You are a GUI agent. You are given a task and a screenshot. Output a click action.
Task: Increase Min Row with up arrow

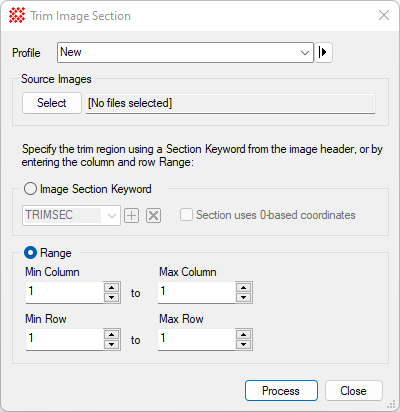click(112, 335)
